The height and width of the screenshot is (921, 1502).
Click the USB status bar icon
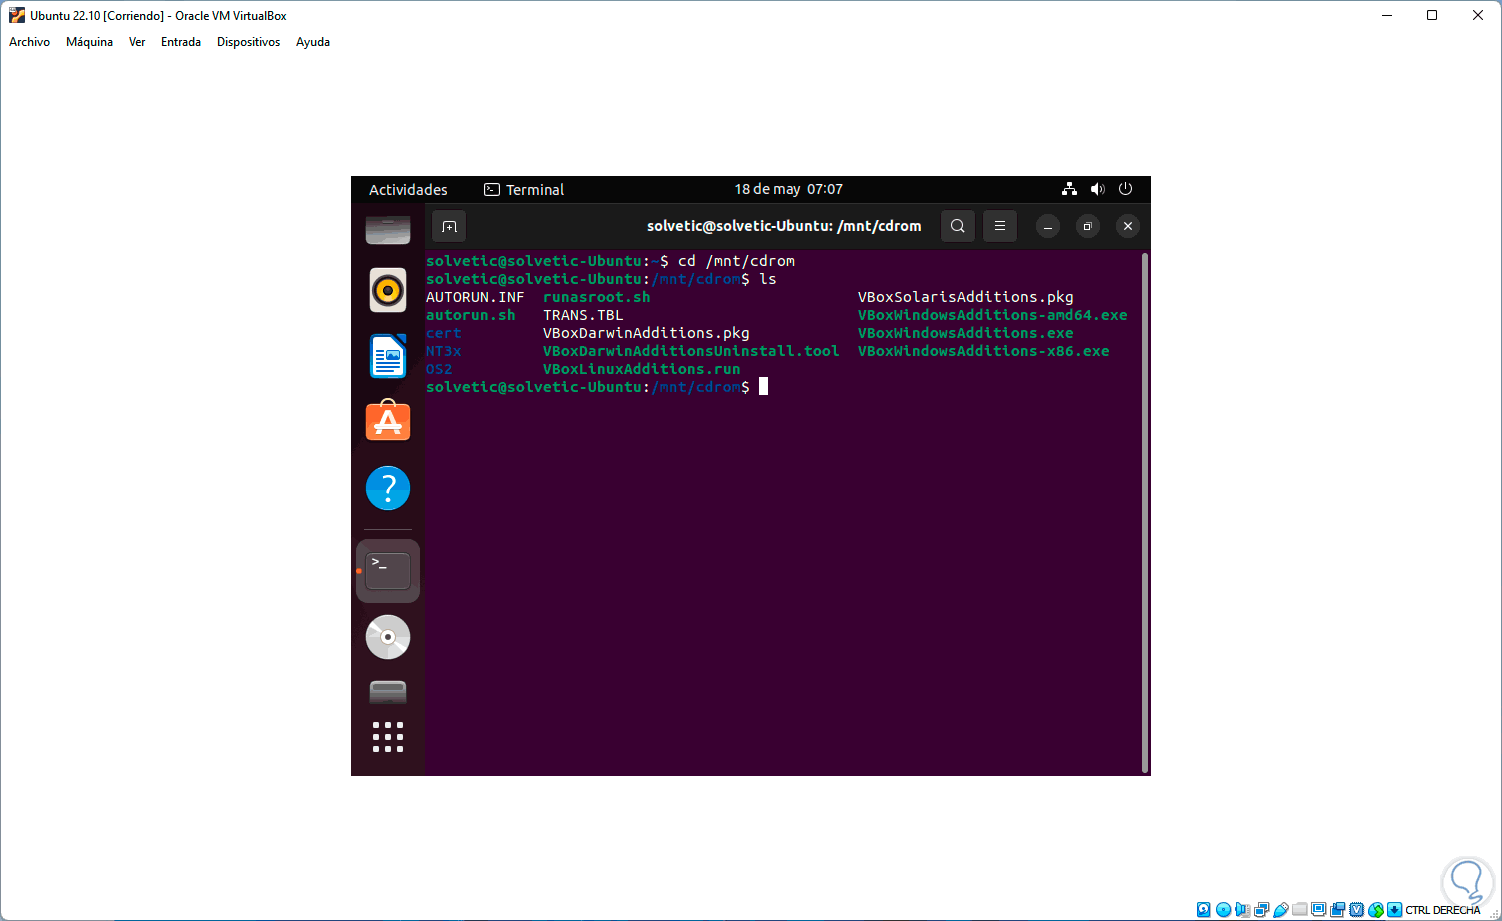point(1280,910)
